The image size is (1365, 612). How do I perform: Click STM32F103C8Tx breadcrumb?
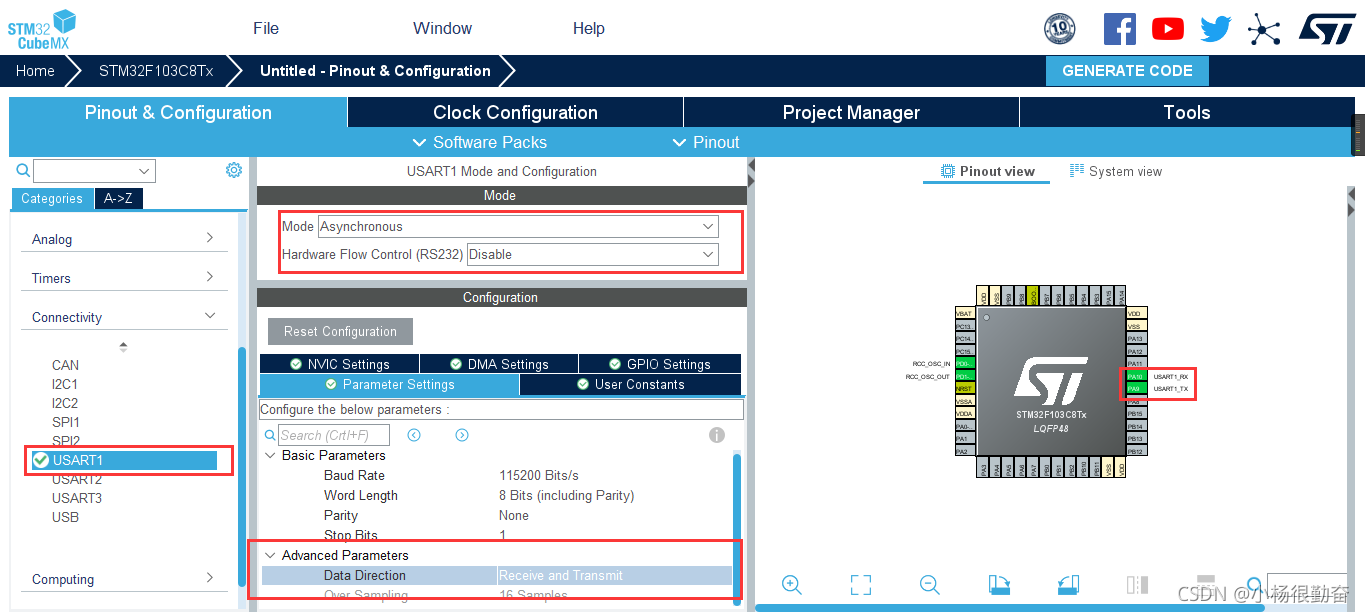[x=155, y=71]
